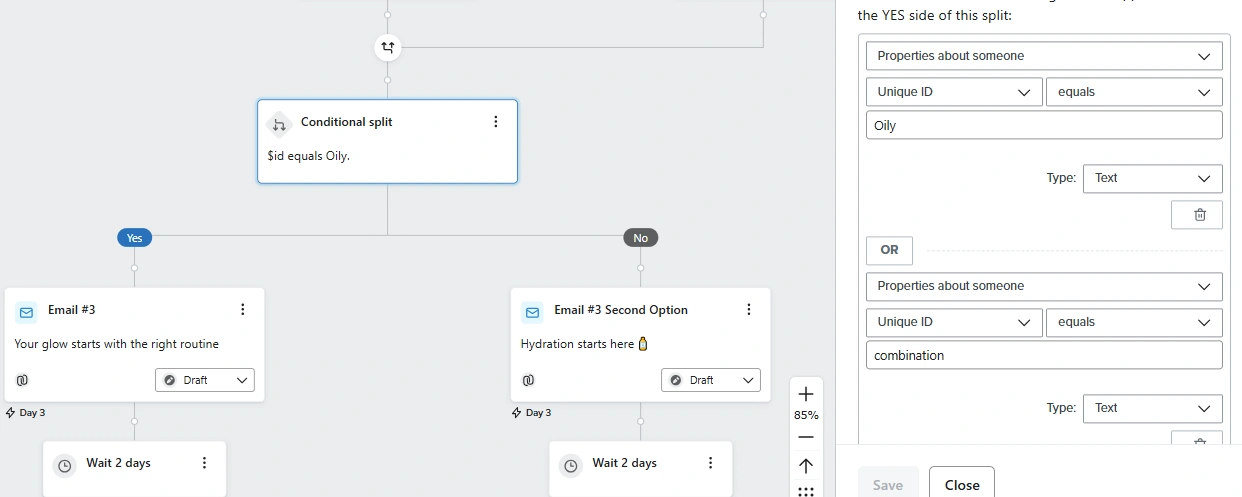Open second equals operator dropdown
The width and height of the screenshot is (1242, 497).
point(1133,322)
